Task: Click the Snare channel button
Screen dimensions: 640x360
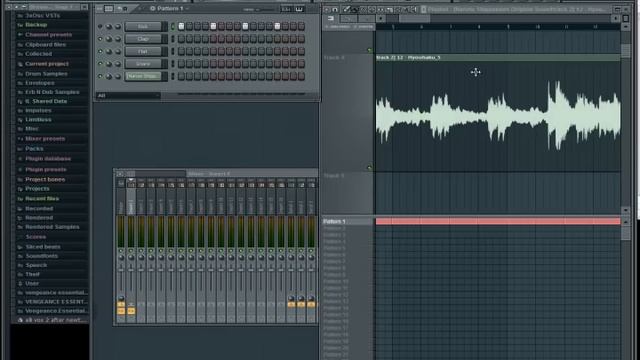Action: [143, 64]
